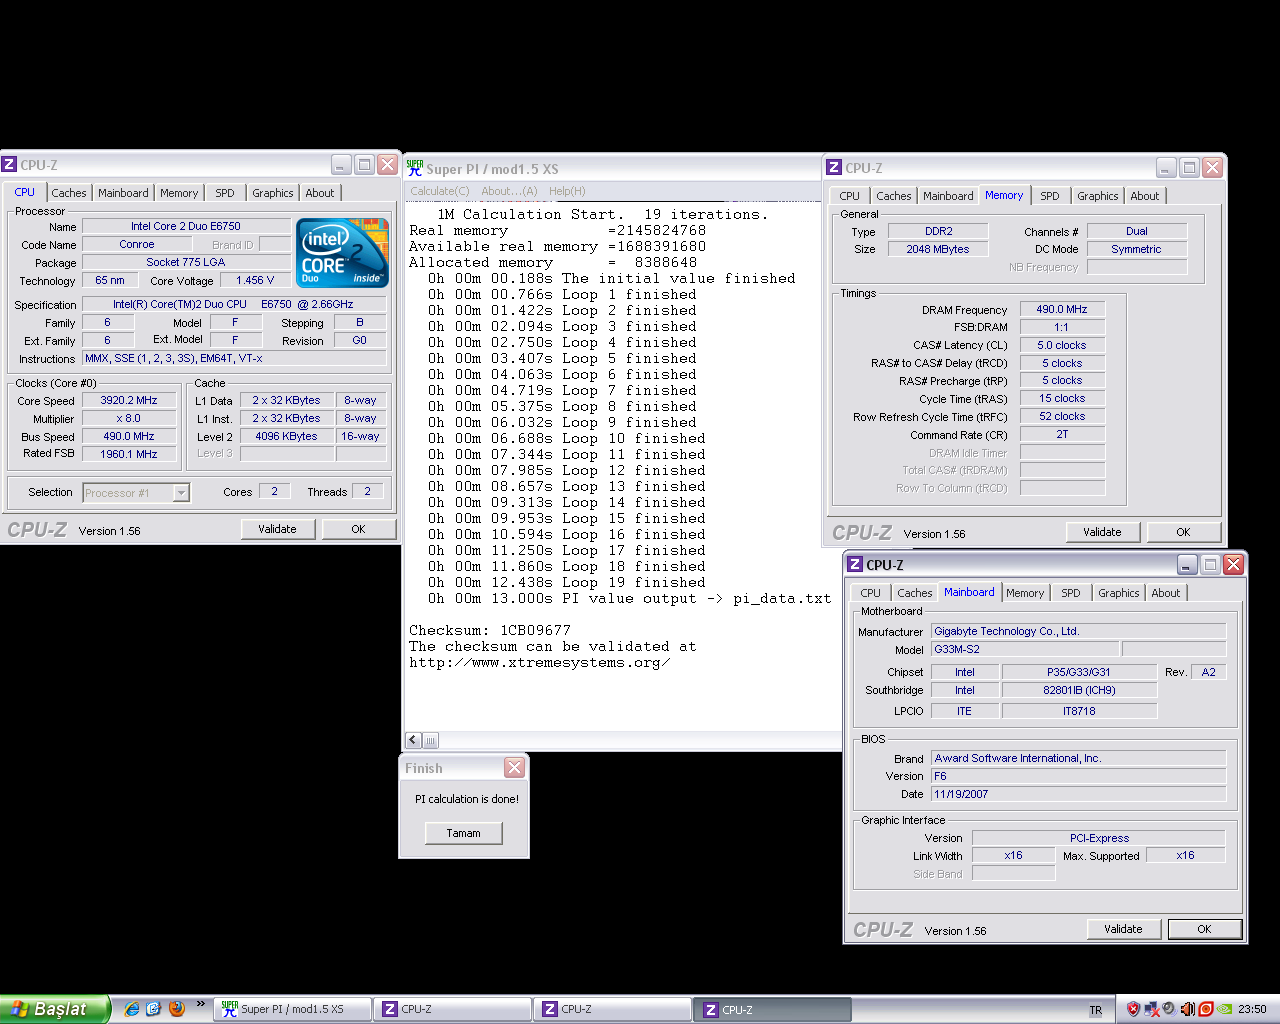1280x1024 pixels.
Task: Click the gray speaker sound tray icon
Action: pos(1169,1009)
